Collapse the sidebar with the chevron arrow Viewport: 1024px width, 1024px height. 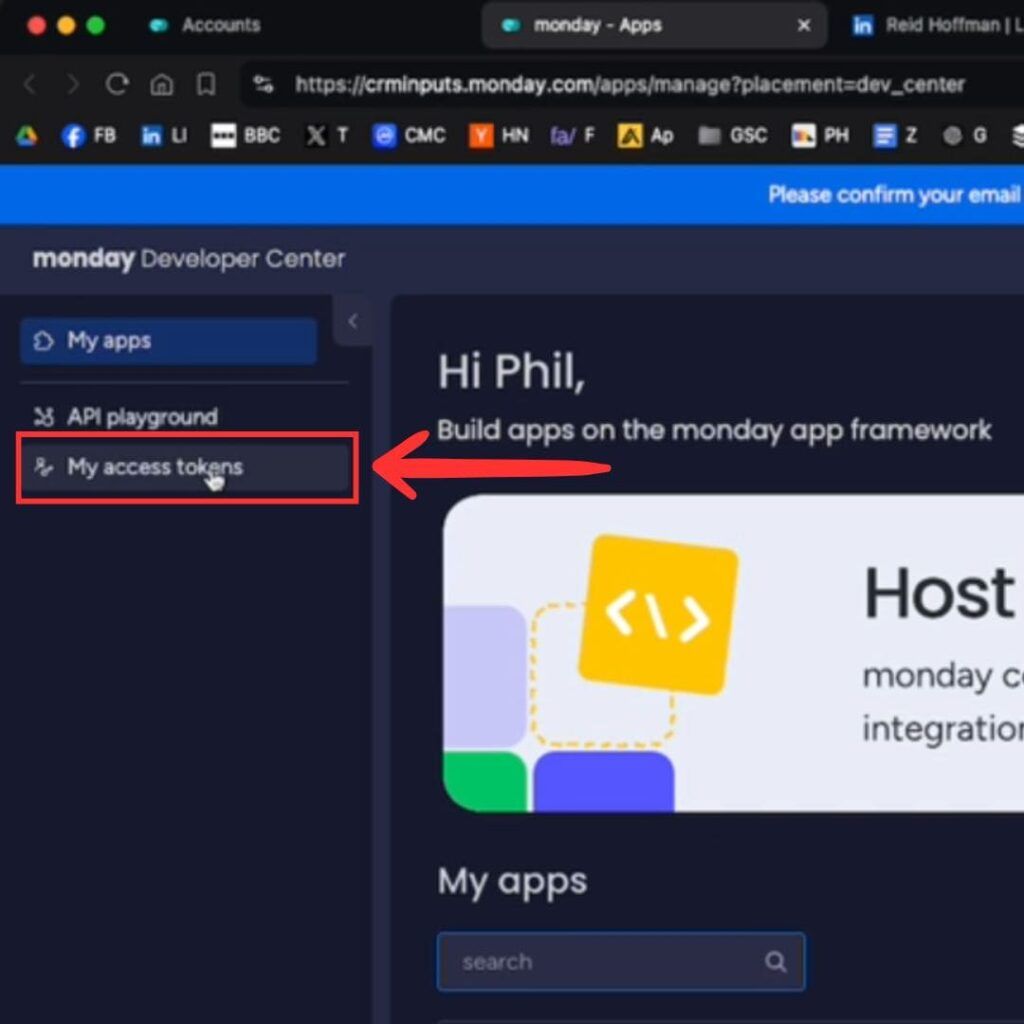pyautogui.click(x=353, y=321)
